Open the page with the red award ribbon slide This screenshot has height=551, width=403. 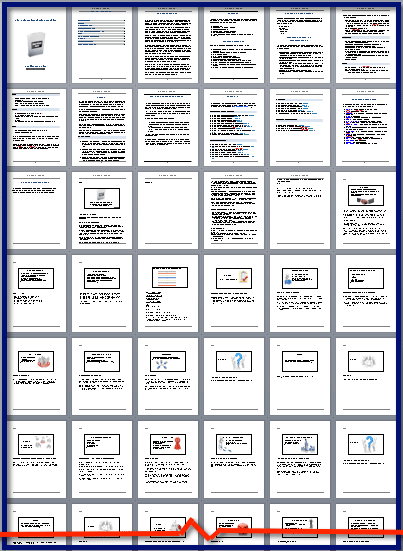(168, 459)
